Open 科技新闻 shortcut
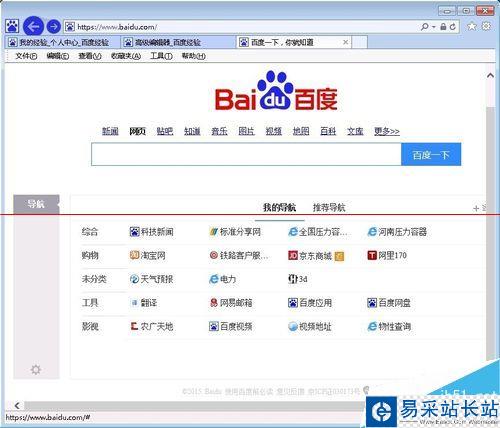Screen dimensions: 500x428 pyautogui.click(x=152, y=232)
